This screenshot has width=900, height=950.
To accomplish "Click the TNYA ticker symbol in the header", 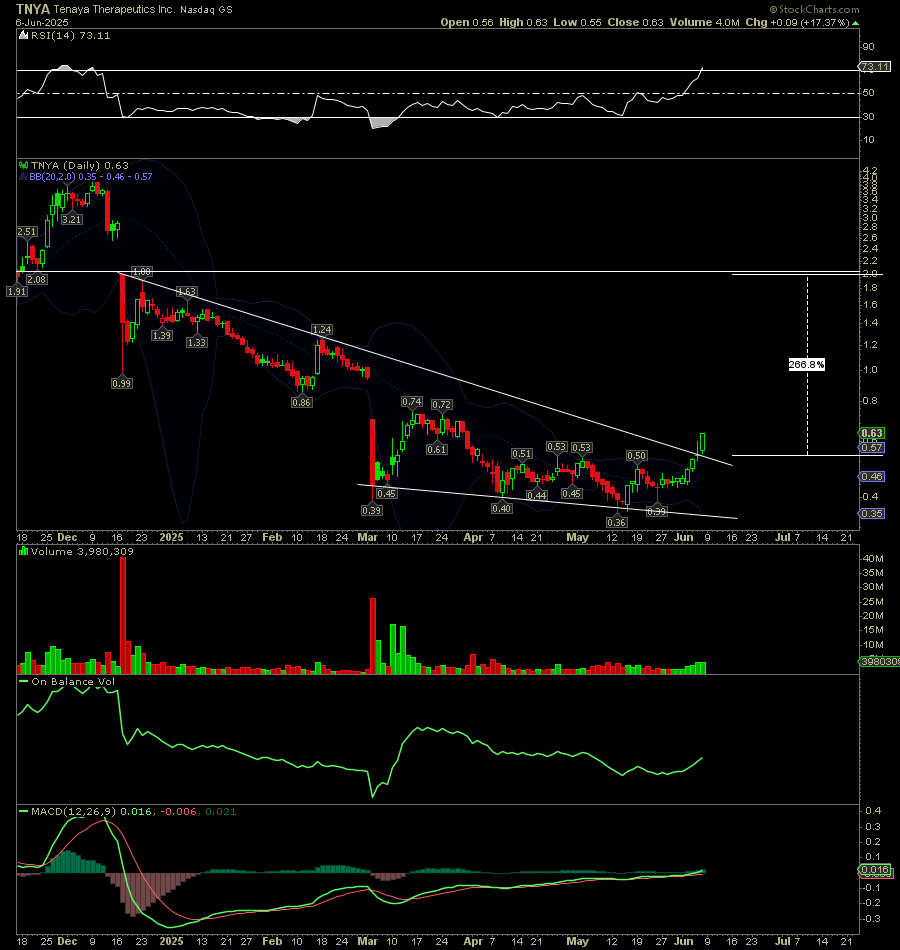I will click(x=33, y=9).
